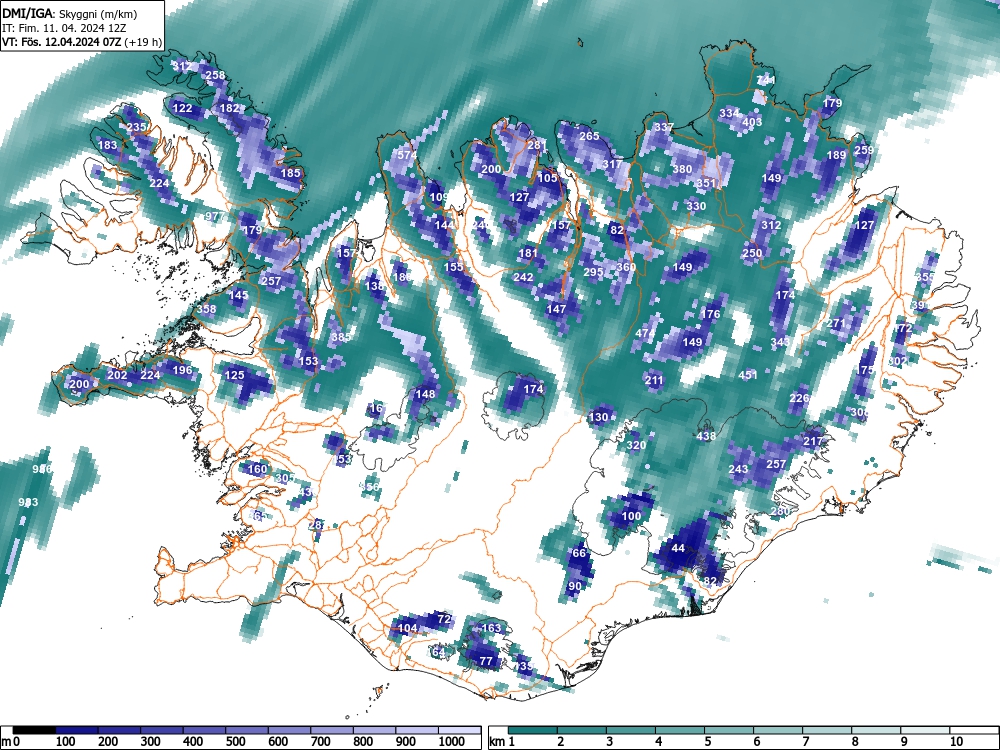The width and height of the screenshot is (1000, 750).
Task: Select the visibility label 977
Action: (214, 216)
